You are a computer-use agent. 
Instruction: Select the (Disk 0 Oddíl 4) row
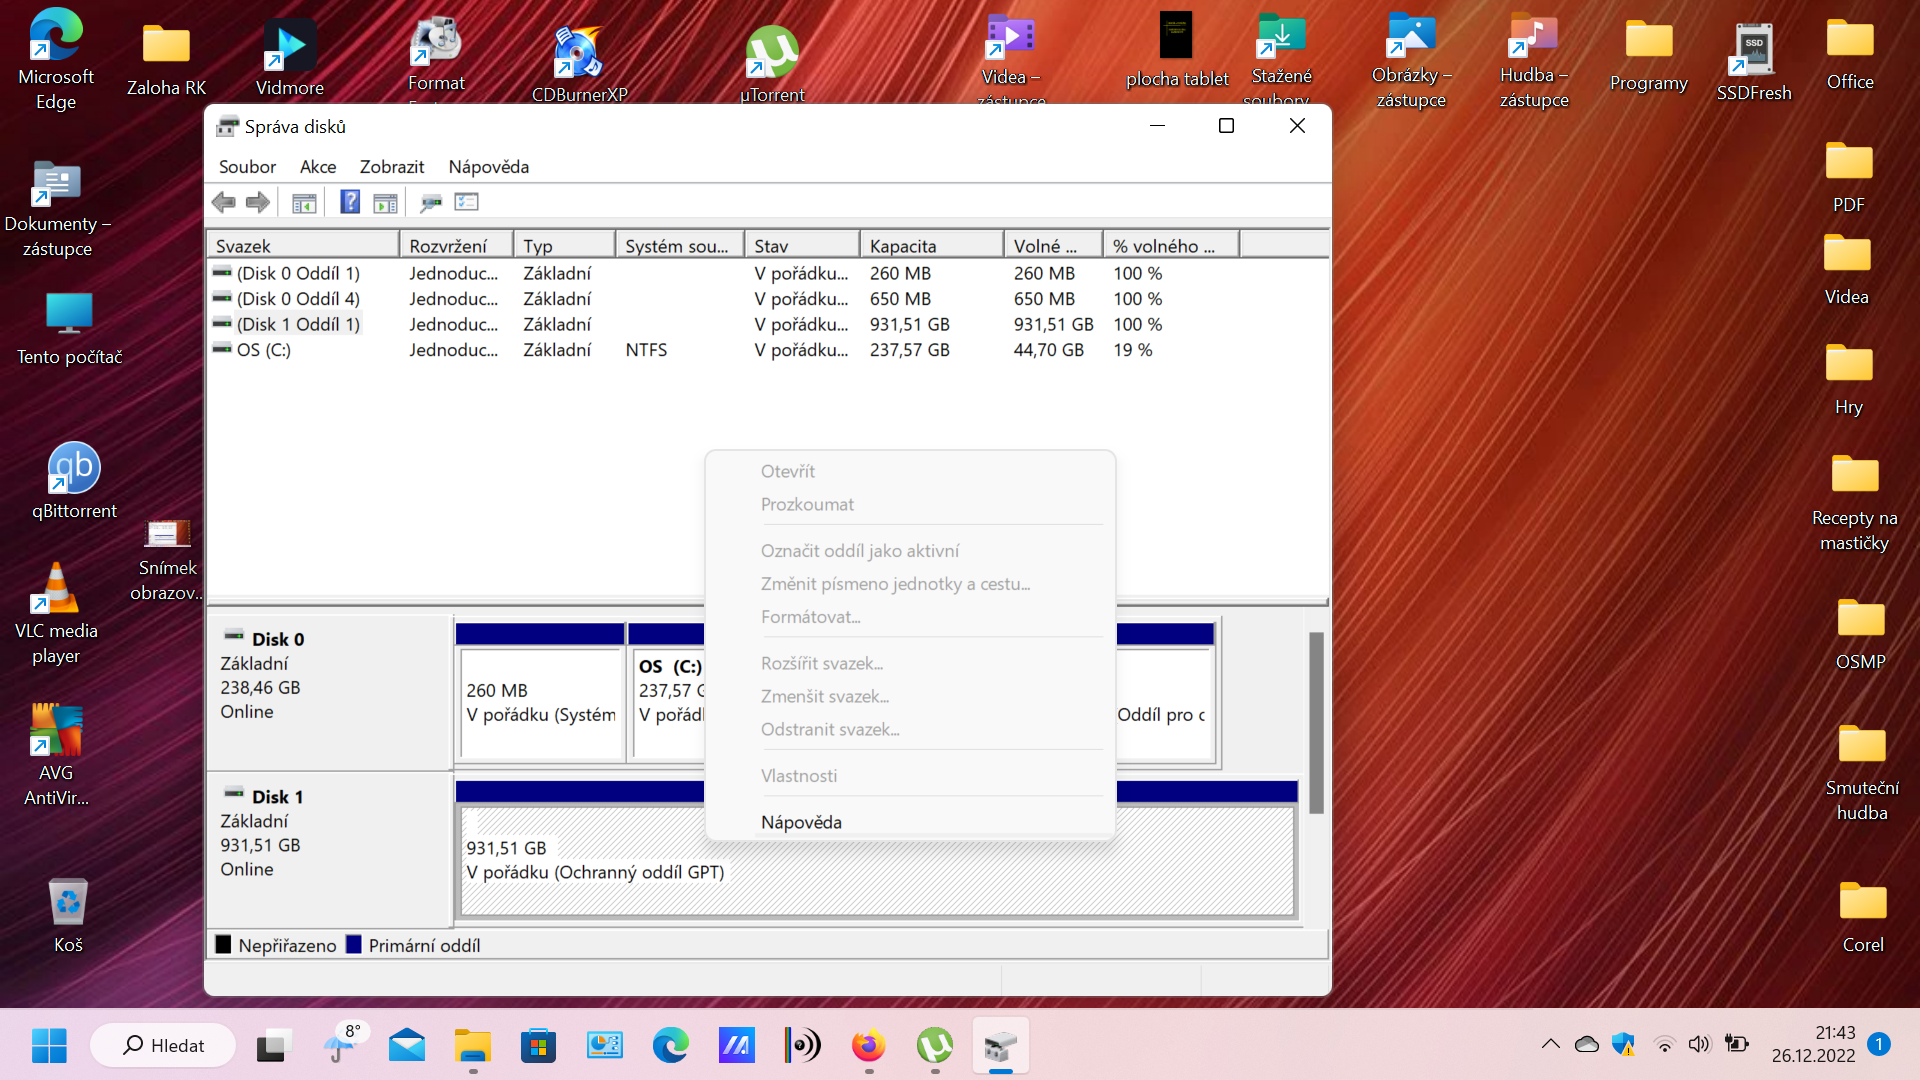[297, 299]
